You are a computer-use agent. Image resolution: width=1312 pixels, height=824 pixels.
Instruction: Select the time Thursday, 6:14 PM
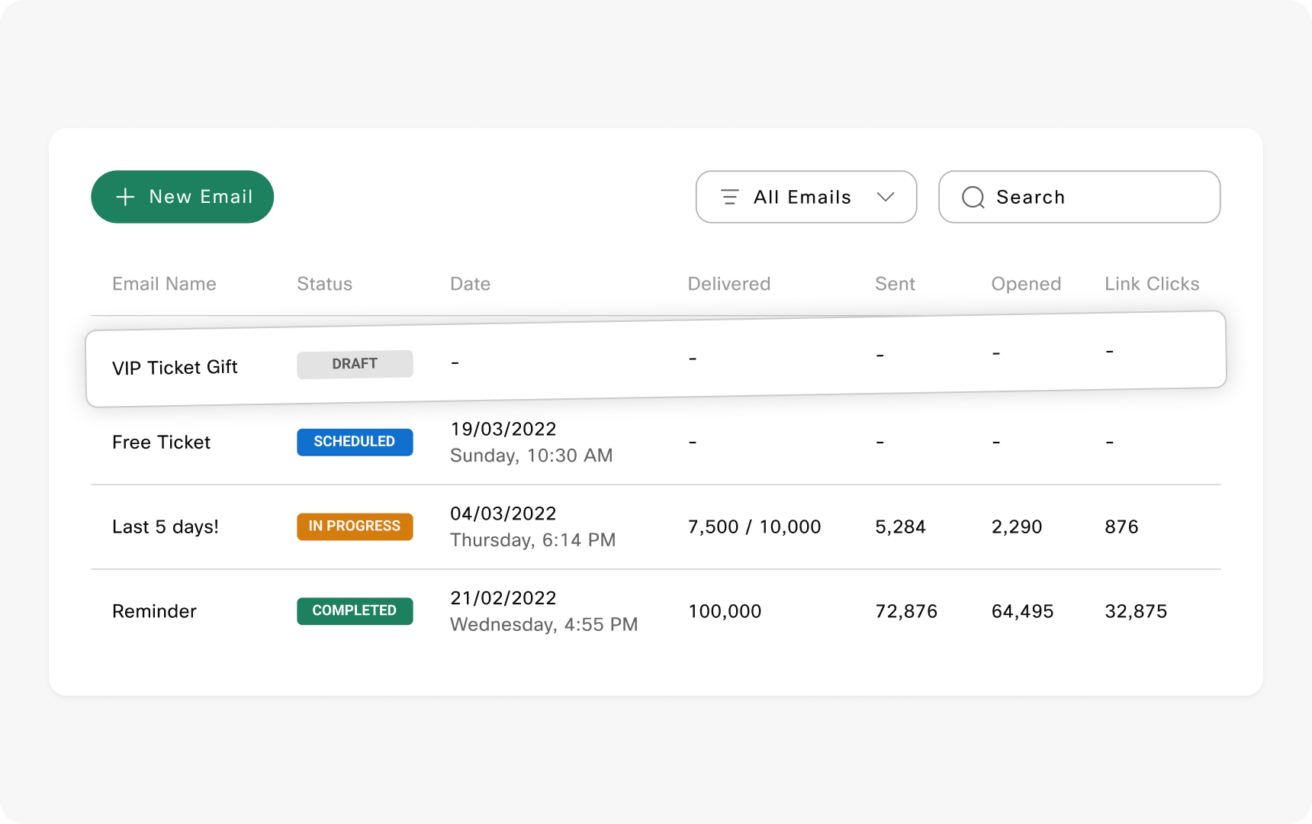pos(533,541)
